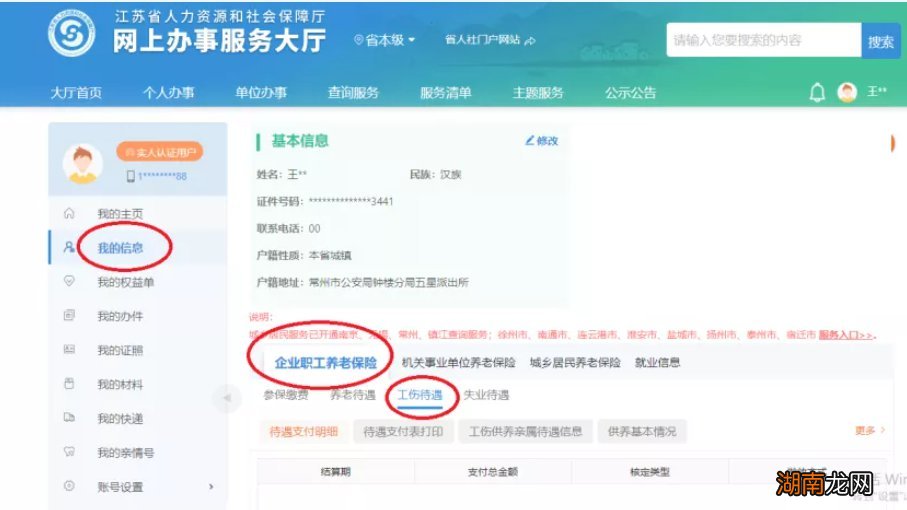The width and height of the screenshot is (907, 510).
Task: Click the document icon beside 我的办件
Action: tap(69, 315)
